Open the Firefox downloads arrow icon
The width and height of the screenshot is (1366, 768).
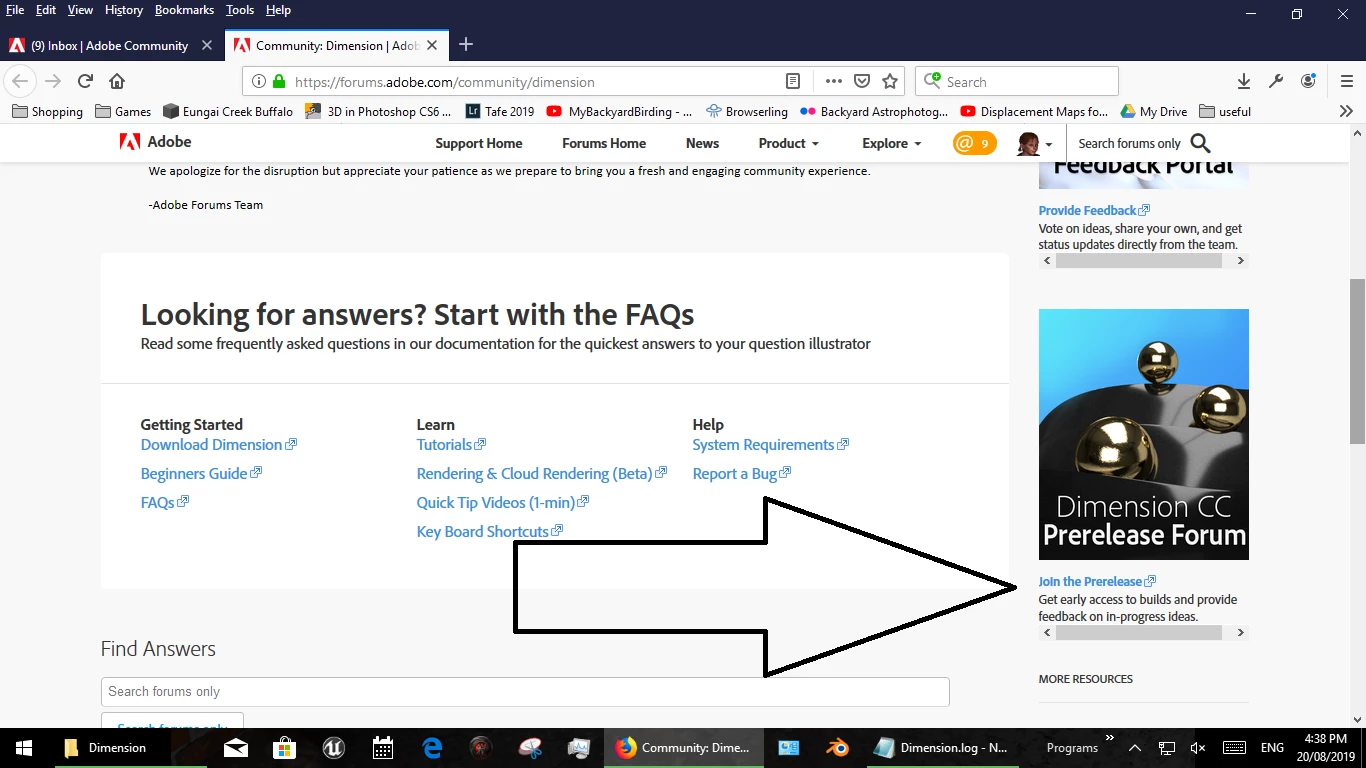coord(1244,81)
